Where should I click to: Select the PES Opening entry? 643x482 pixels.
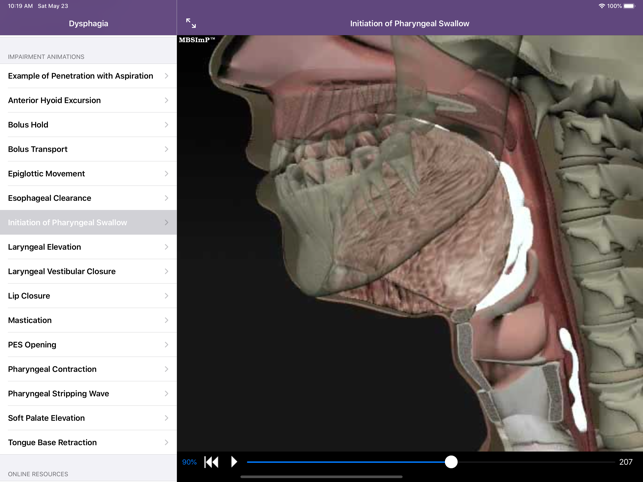point(32,345)
